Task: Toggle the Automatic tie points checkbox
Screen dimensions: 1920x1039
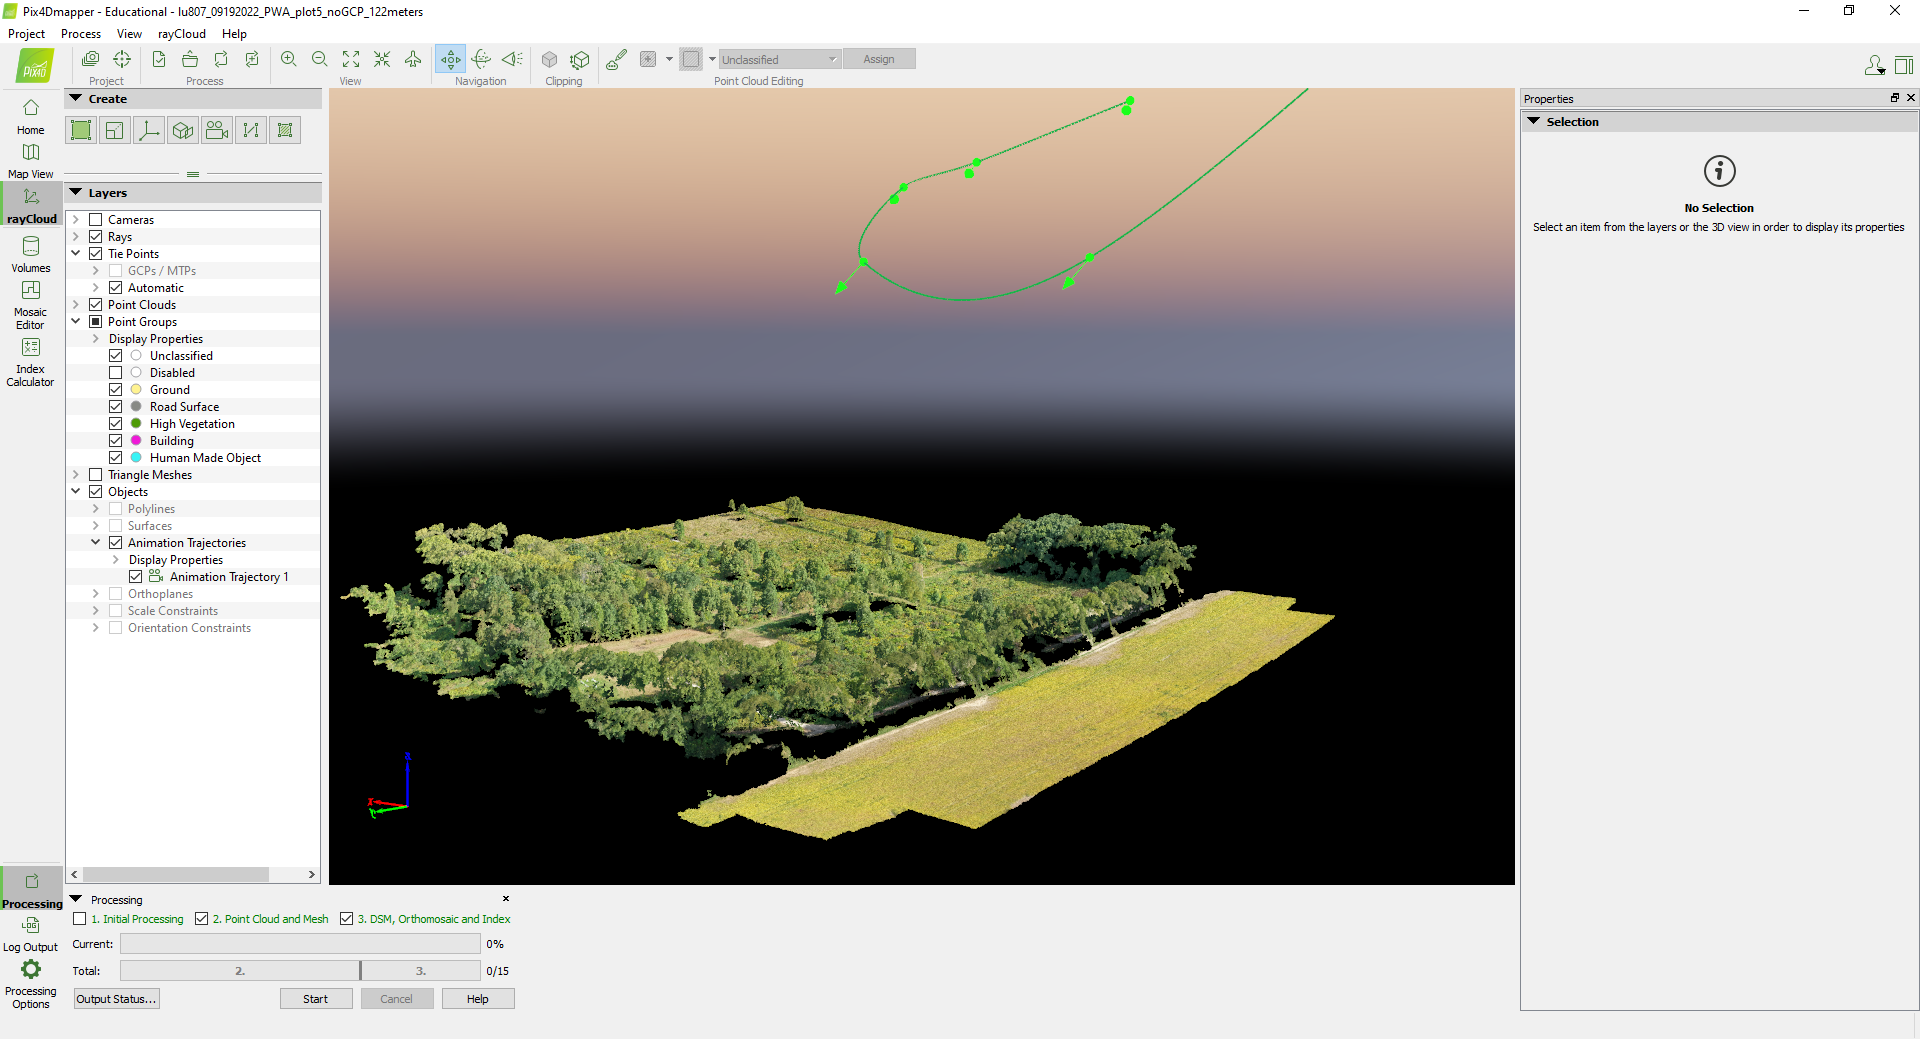Action: click(116, 288)
